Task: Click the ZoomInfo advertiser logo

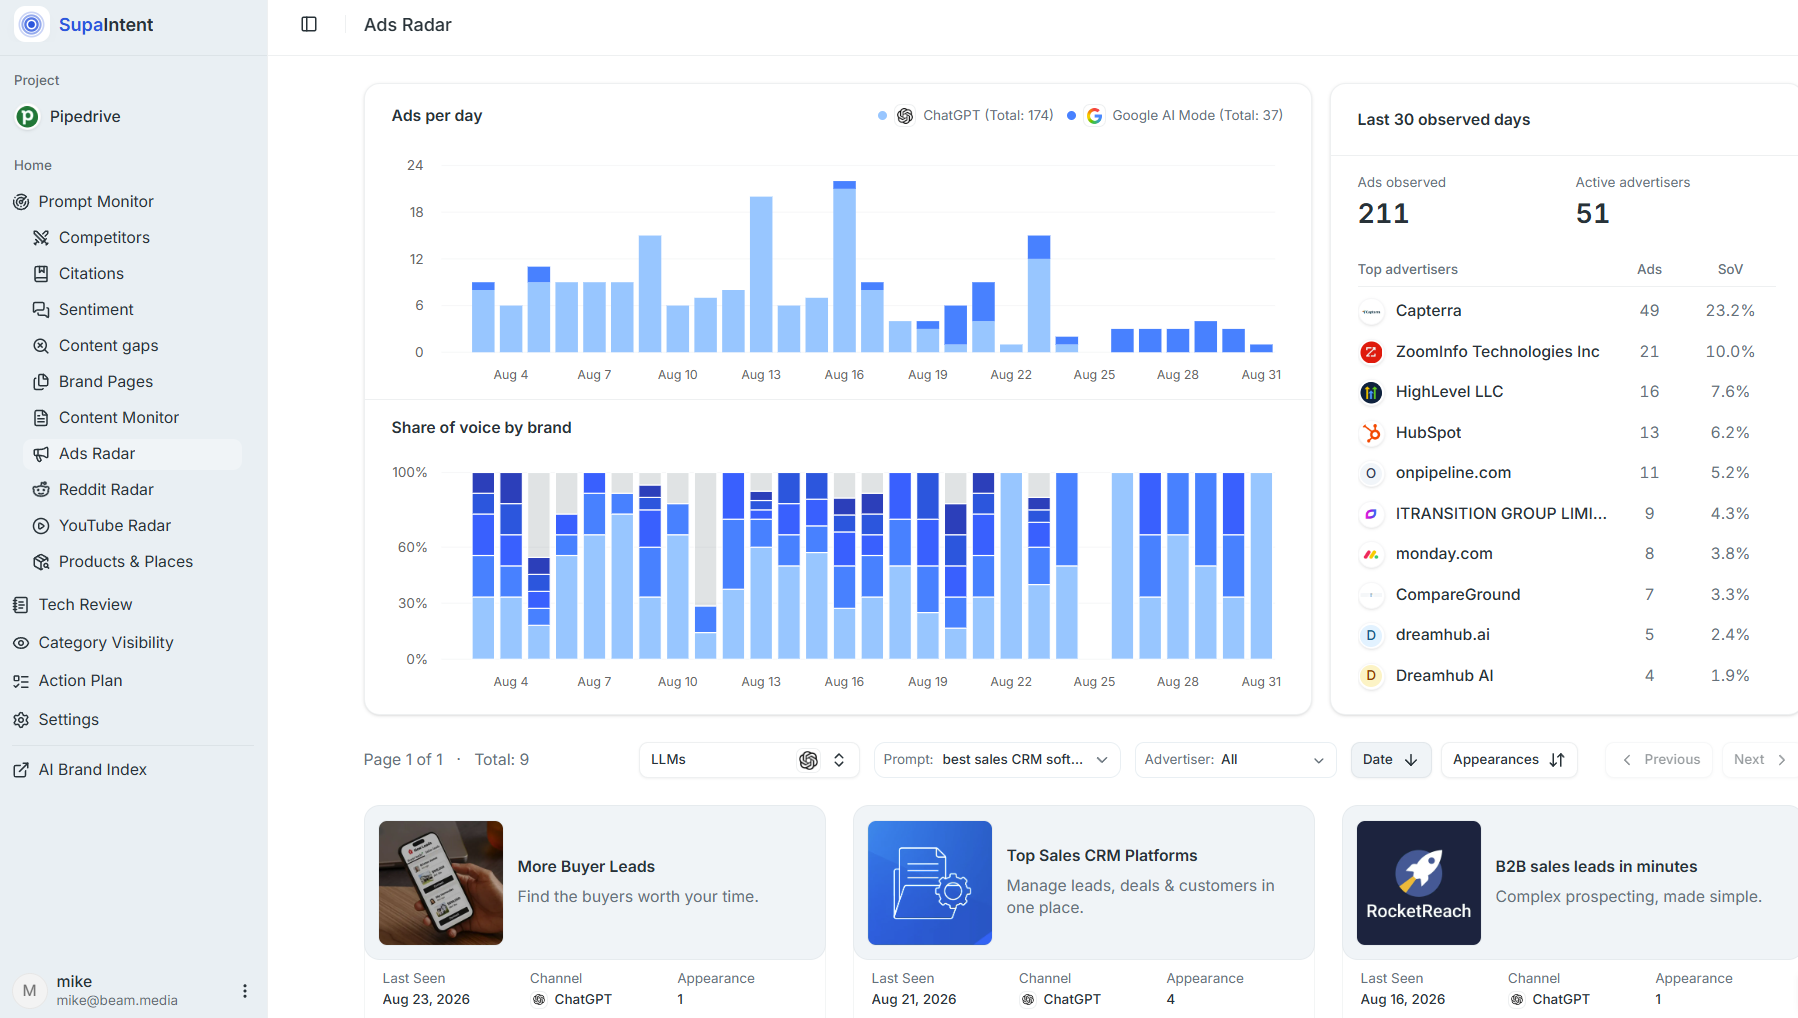Action: 1371,352
